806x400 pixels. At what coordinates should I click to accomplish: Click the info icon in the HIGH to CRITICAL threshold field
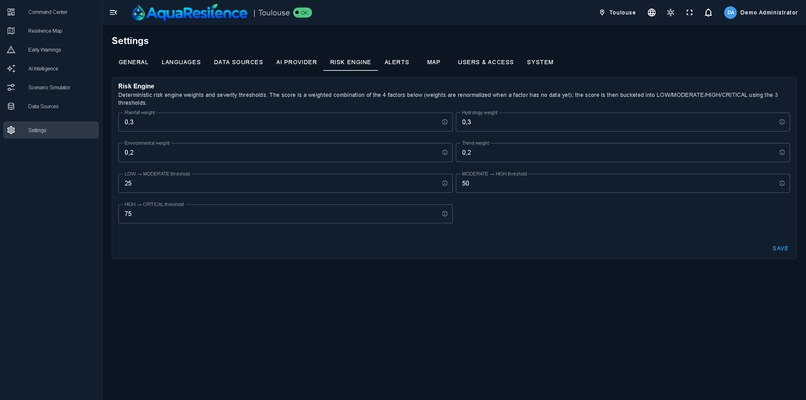coord(445,214)
